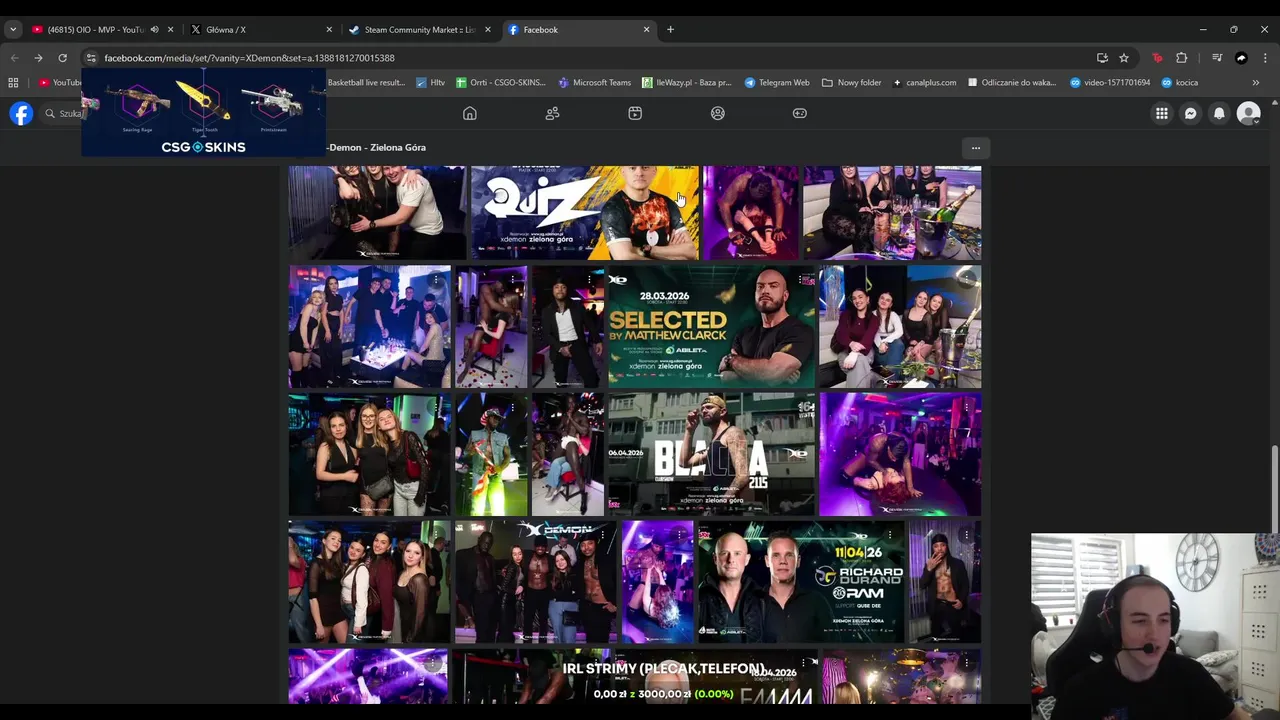Open the Friends icon in Facebook nav
The width and height of the screenshot is (1280, 720).
[552, 113]
